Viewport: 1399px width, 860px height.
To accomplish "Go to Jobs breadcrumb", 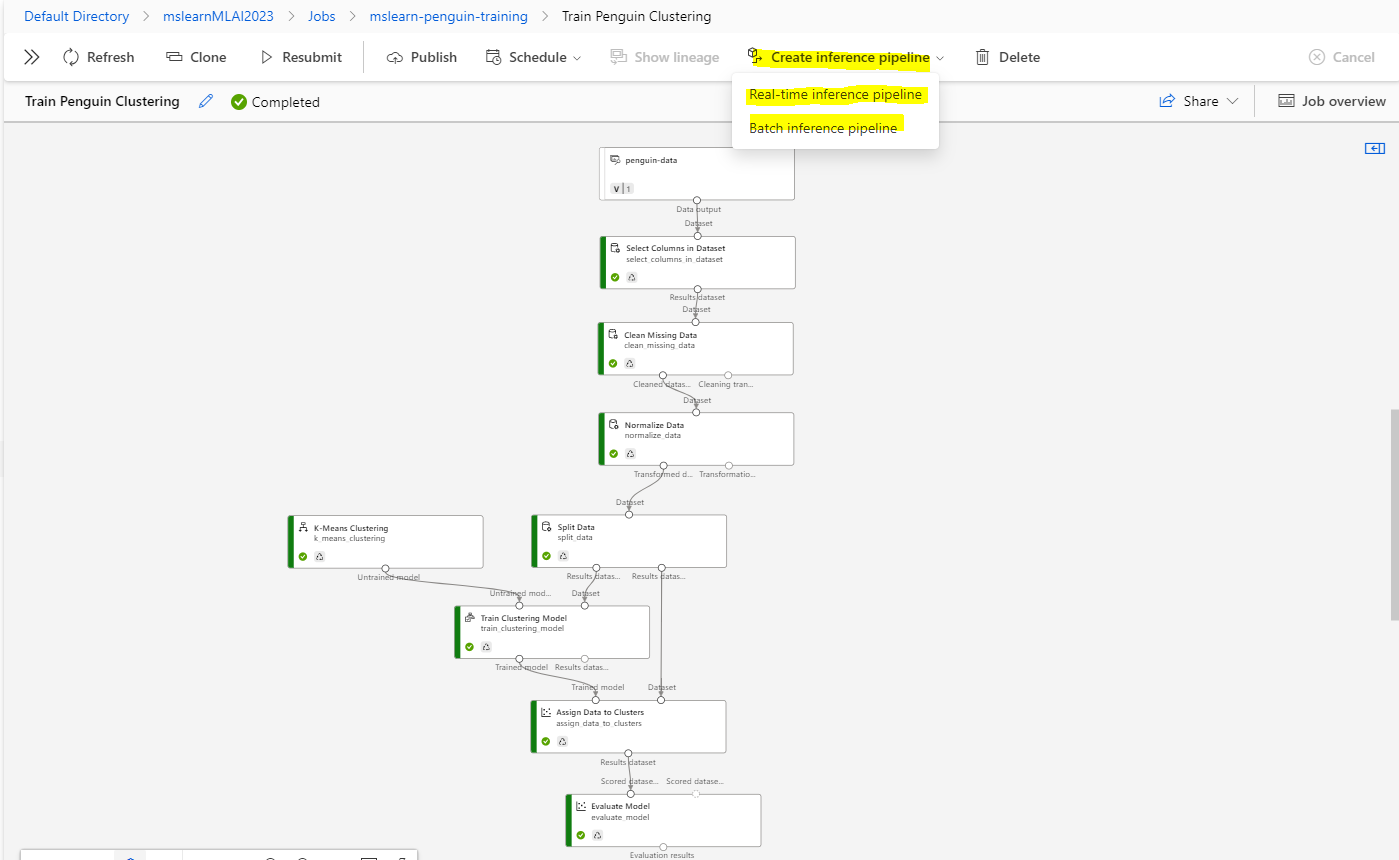I will click(x=322, y=16).
